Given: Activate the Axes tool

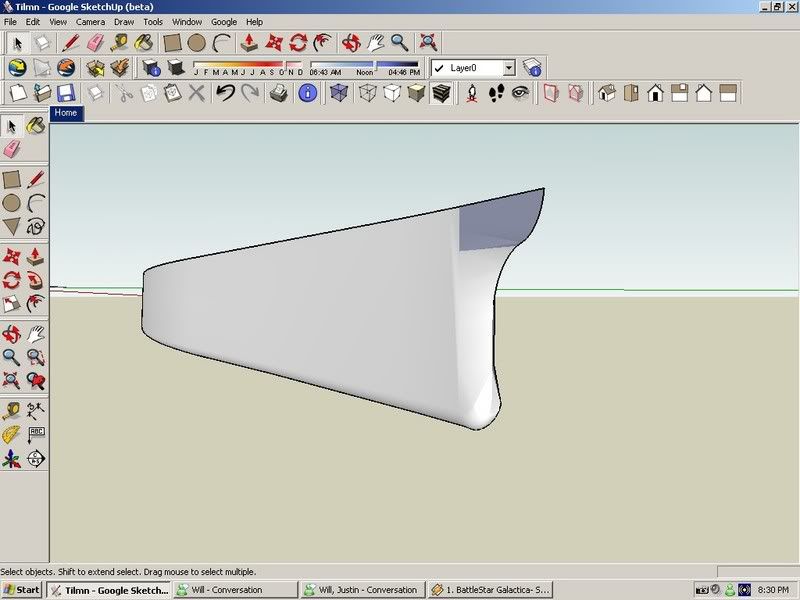Looking at the screenshot, I should coord(12,459).
